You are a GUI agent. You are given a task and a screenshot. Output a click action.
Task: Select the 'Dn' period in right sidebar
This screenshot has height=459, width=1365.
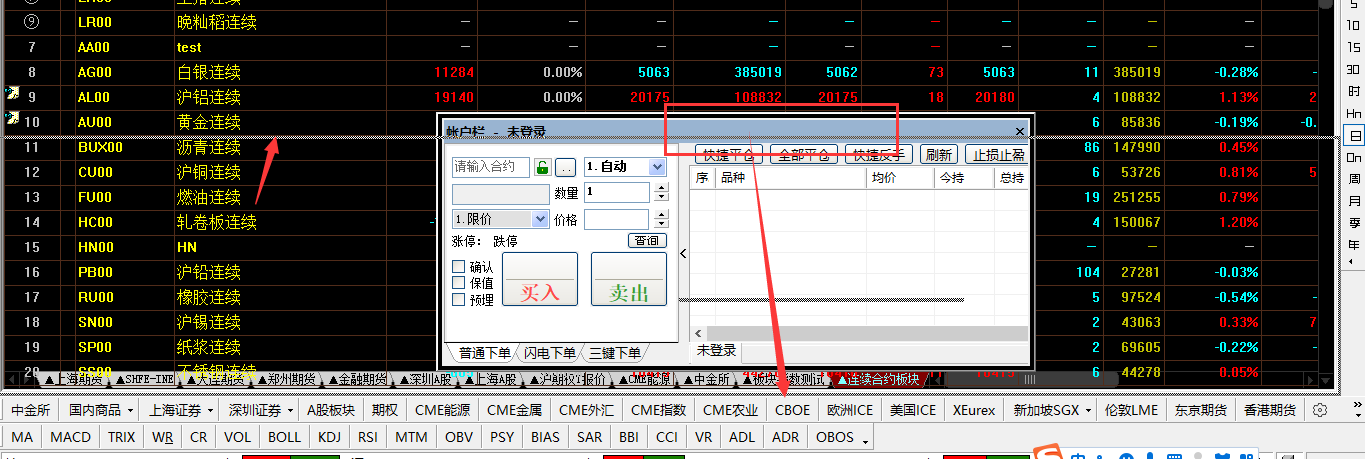click(x=1354, y=158)
